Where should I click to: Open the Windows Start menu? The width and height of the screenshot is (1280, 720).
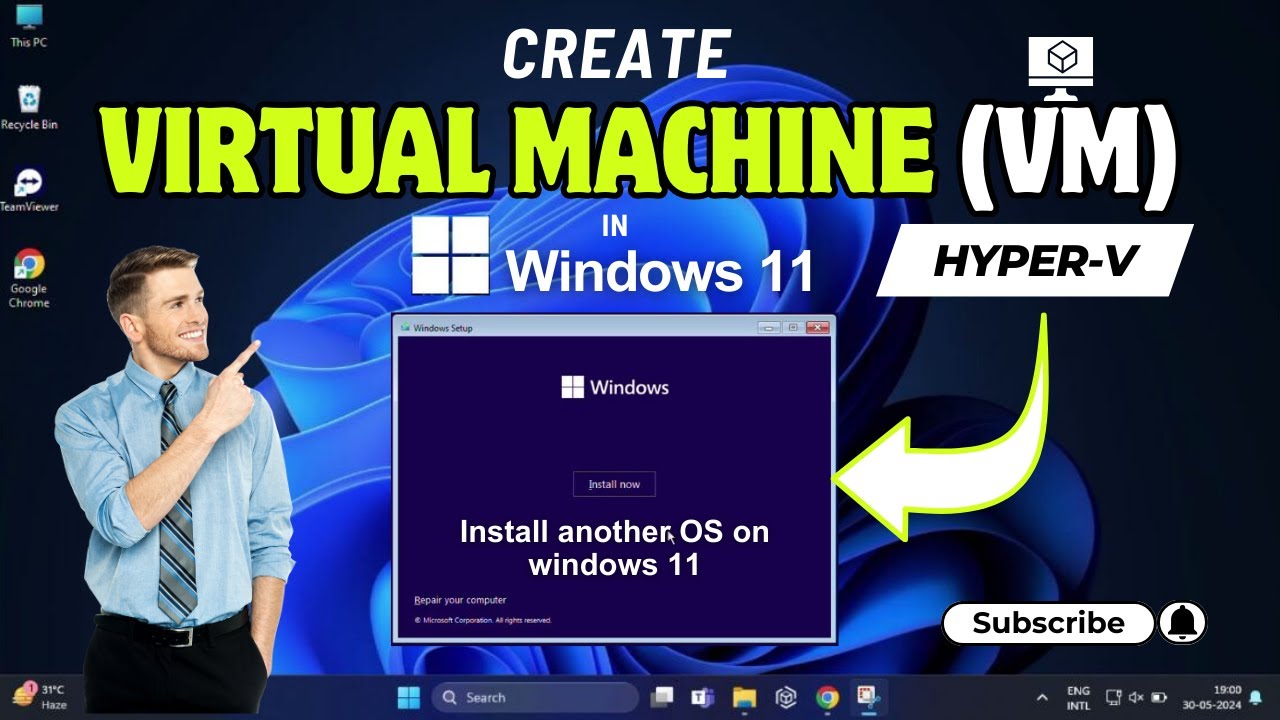[x=408, y=697]
